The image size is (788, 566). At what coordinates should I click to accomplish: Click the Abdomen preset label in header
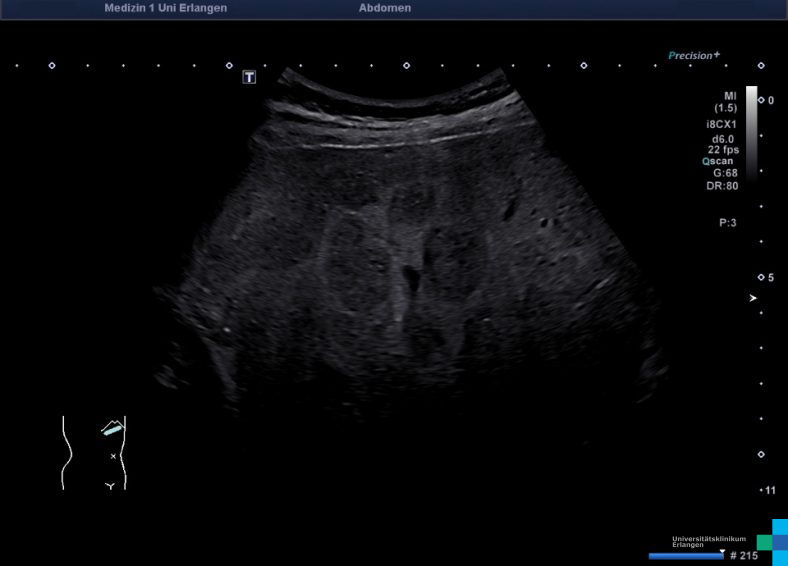click(384, 8)
